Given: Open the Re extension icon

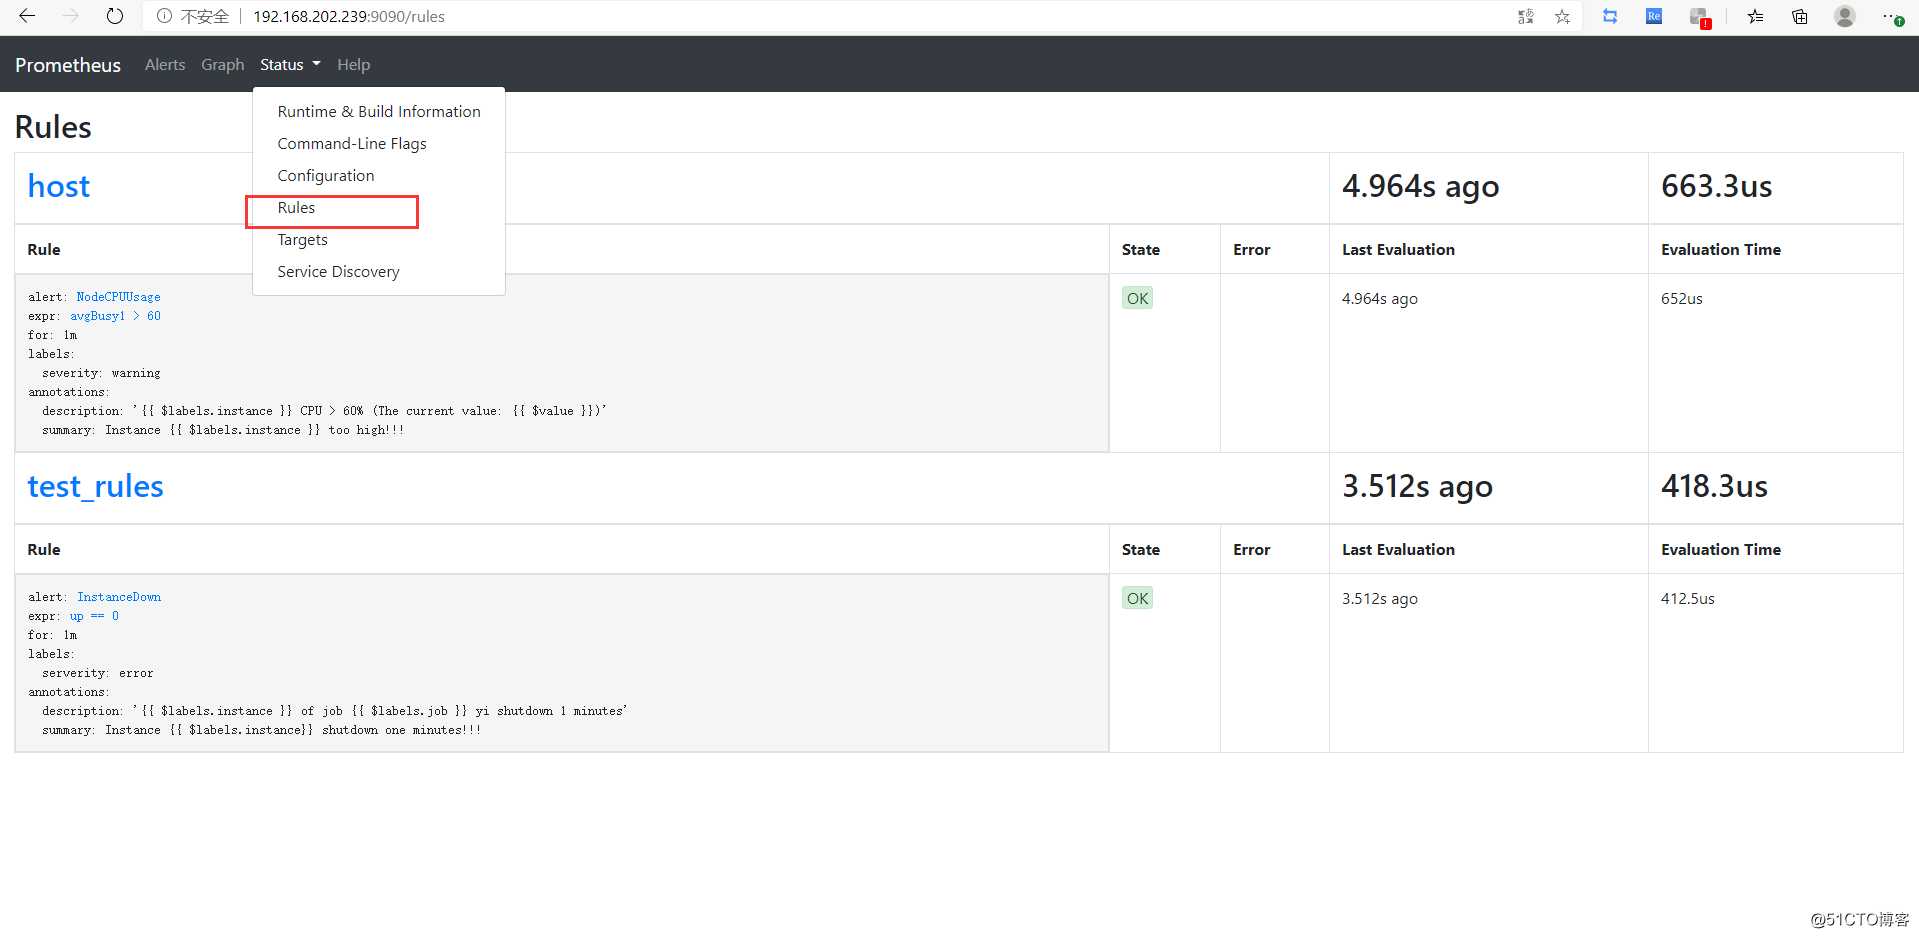Looking at the screenshot, I should tap(1654, 16).
